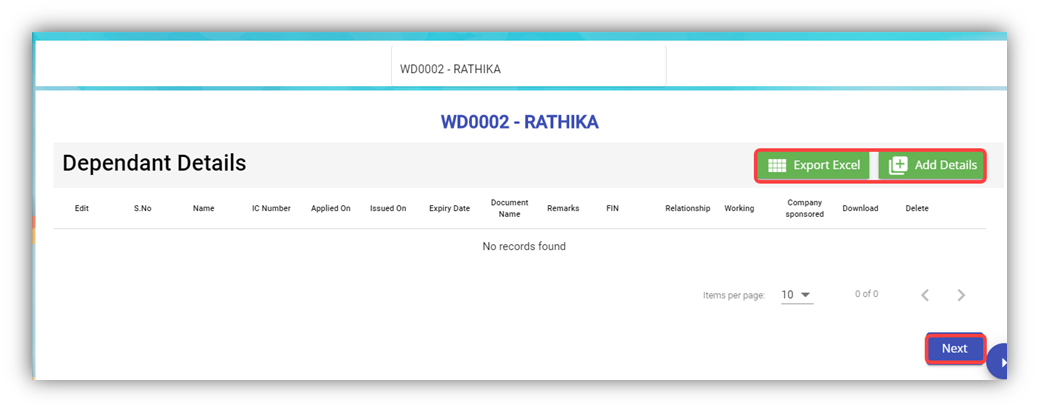Click the Applied On column header
The image size is (1039, 412).
click(331, 209)
